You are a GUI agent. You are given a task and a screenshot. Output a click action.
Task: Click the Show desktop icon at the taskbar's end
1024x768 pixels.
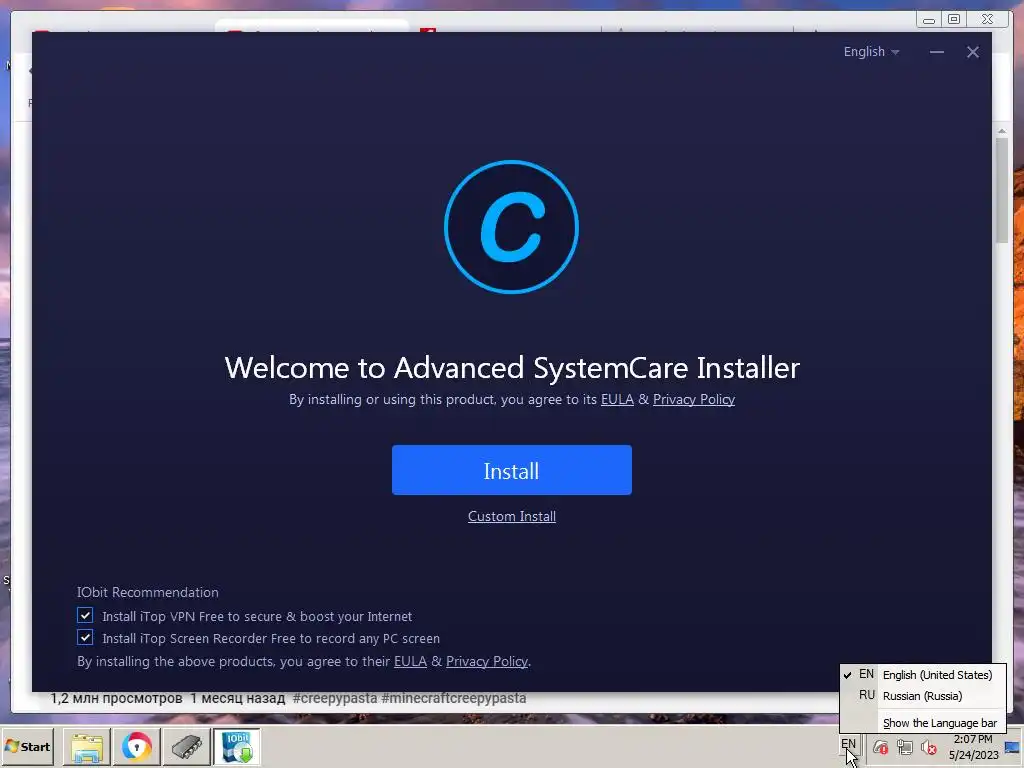(x=1013, y=747)
